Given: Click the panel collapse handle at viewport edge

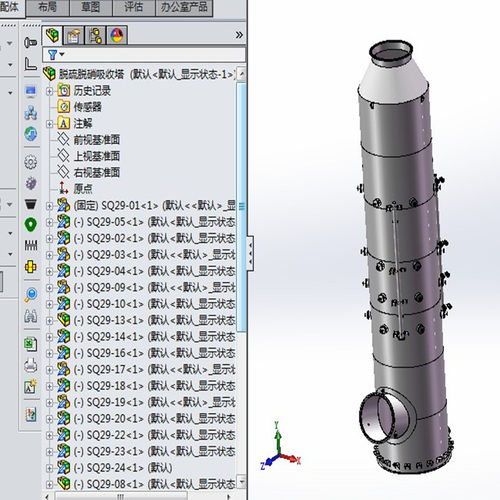Looking at the screenshot, I should (250, 253).
